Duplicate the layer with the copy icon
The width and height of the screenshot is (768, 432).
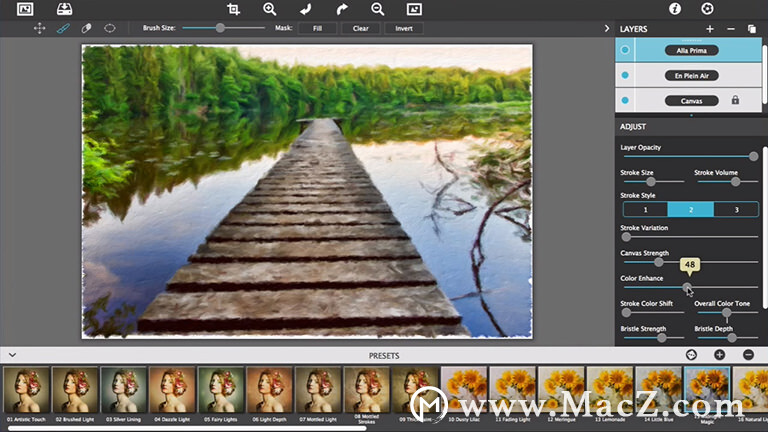click(752, 29)
